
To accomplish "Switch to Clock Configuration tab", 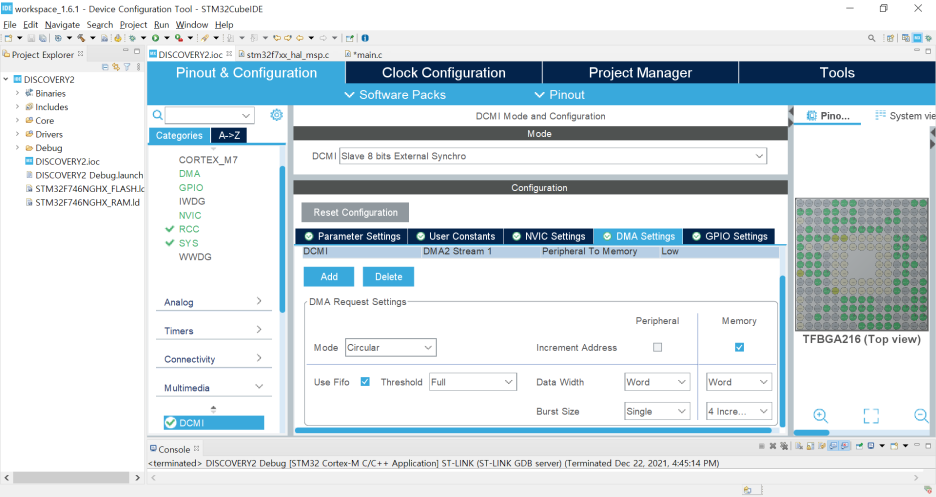I will click(x=444, y=73).
